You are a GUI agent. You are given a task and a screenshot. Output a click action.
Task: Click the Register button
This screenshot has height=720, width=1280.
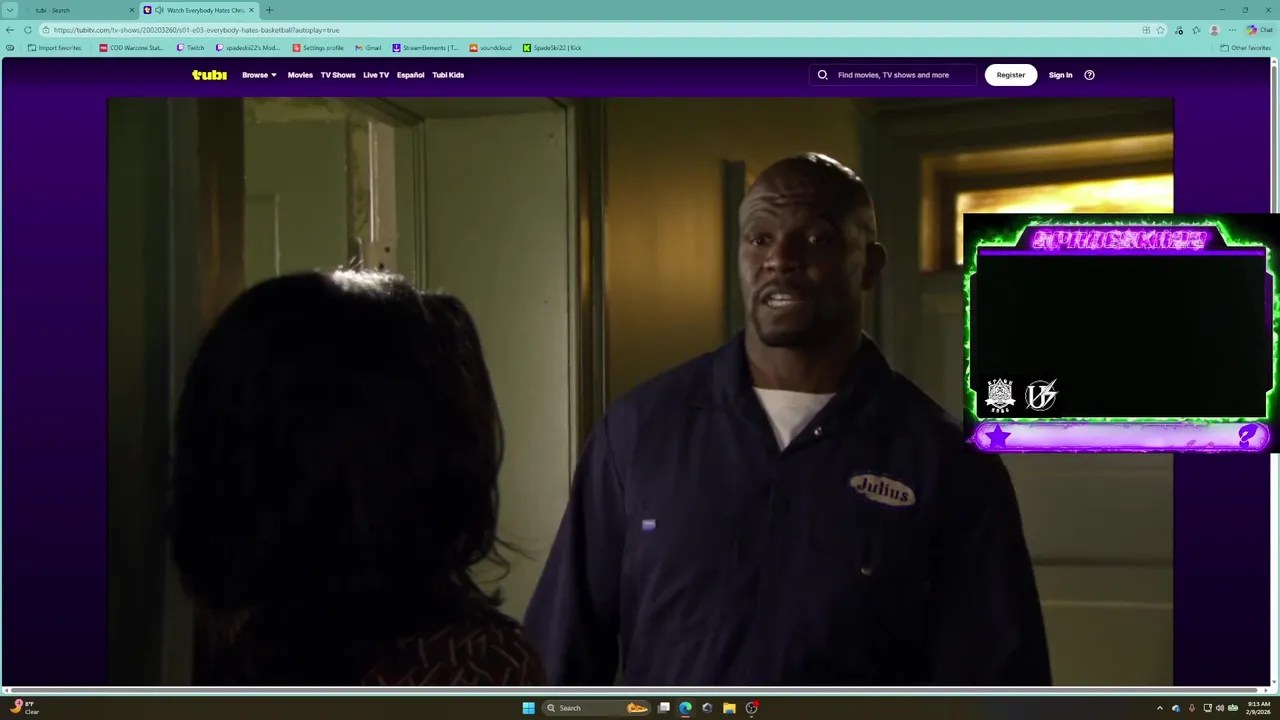point(1011,75)
